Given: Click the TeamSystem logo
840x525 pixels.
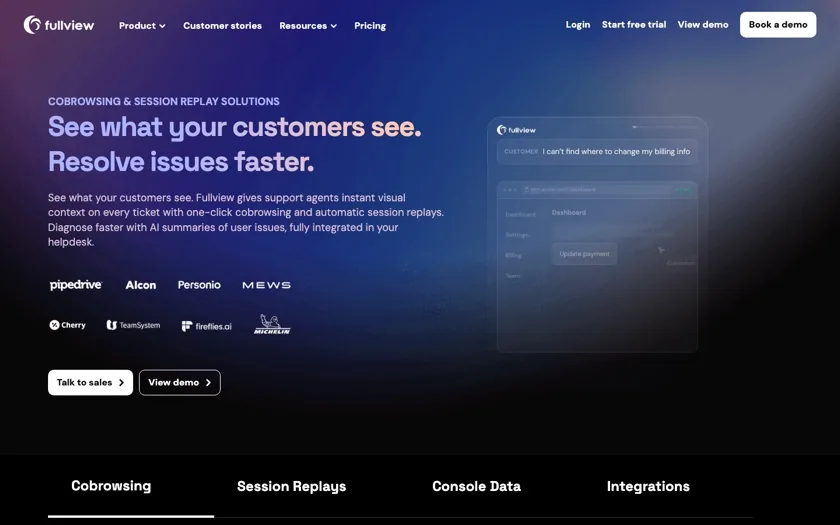Looking at the screenshot, I should click(x=133, y=325).
